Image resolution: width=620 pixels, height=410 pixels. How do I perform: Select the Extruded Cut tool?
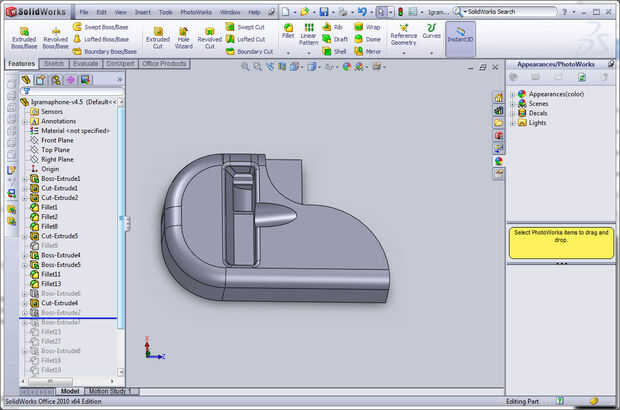(158, 36)
